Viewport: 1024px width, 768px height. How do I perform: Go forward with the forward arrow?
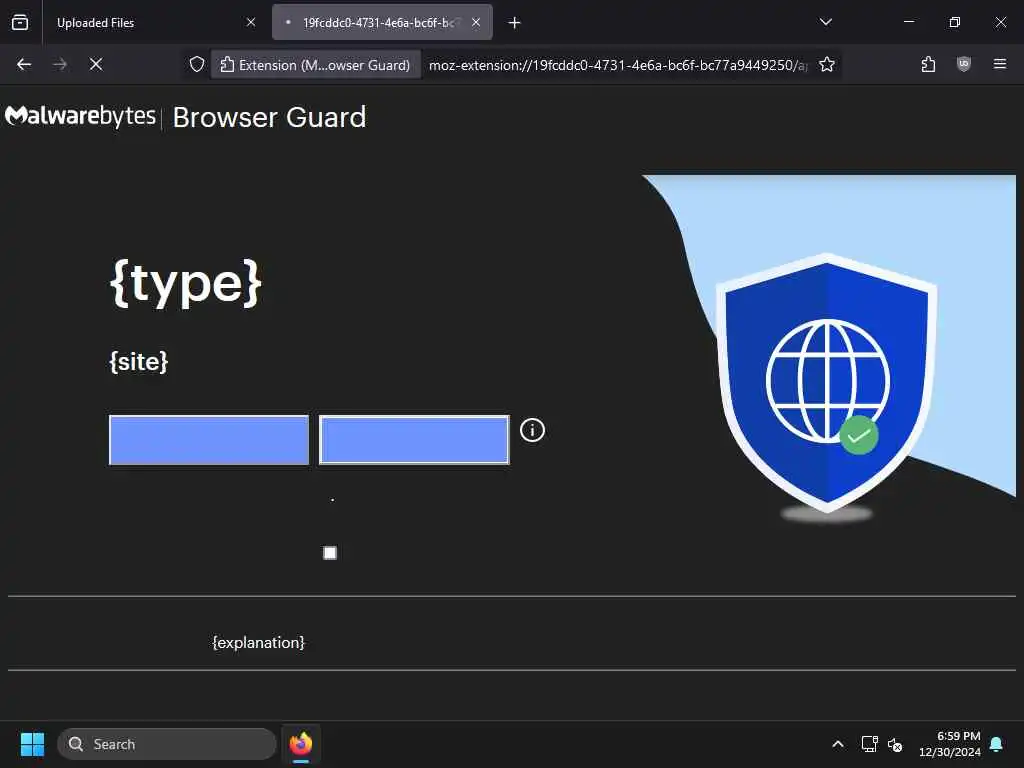tap(60, 64)
